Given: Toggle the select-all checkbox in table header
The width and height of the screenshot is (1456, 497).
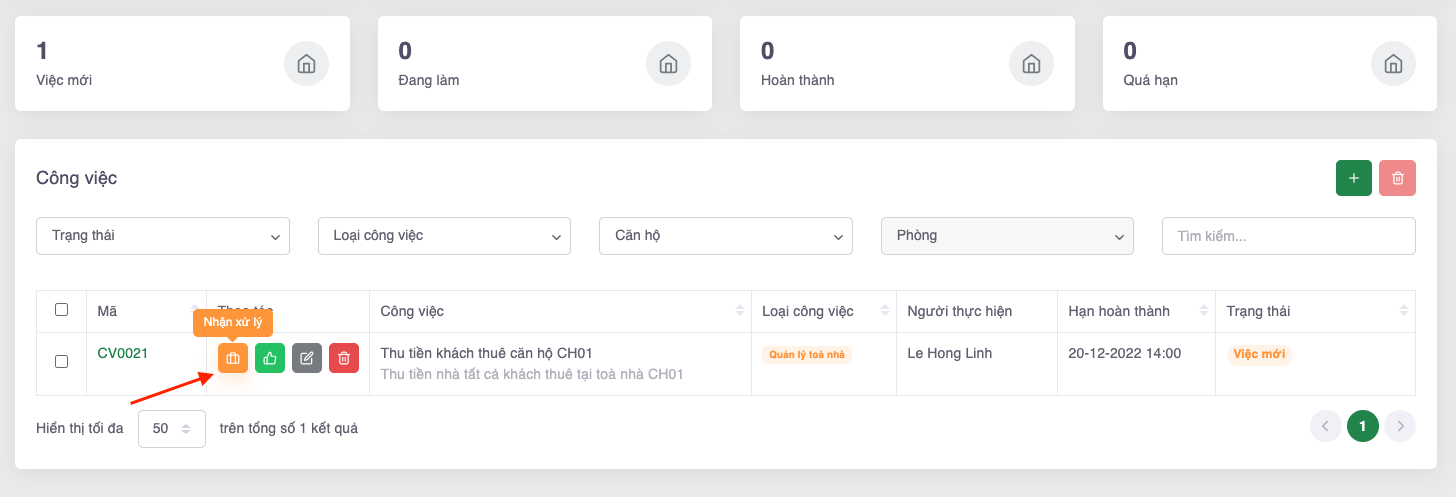Looking at the screenshot, I should pos(61,310).
